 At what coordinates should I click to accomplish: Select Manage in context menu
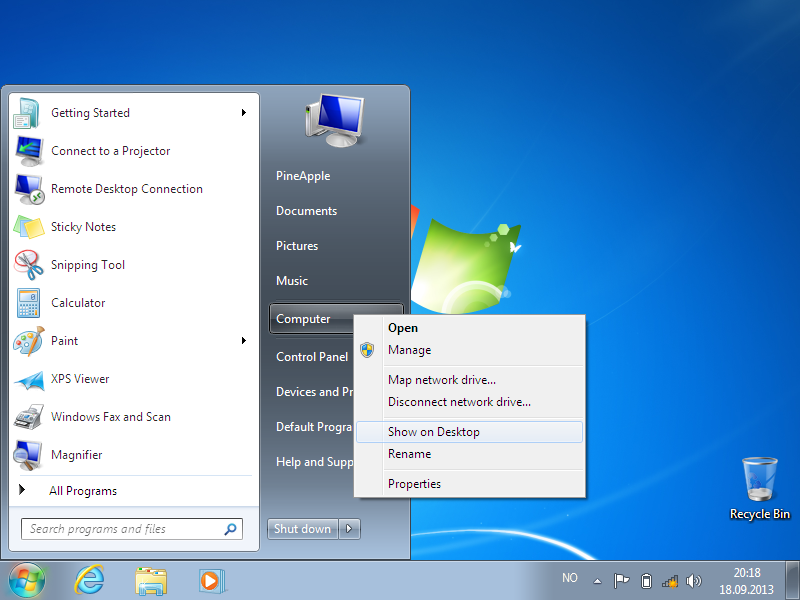469,350
